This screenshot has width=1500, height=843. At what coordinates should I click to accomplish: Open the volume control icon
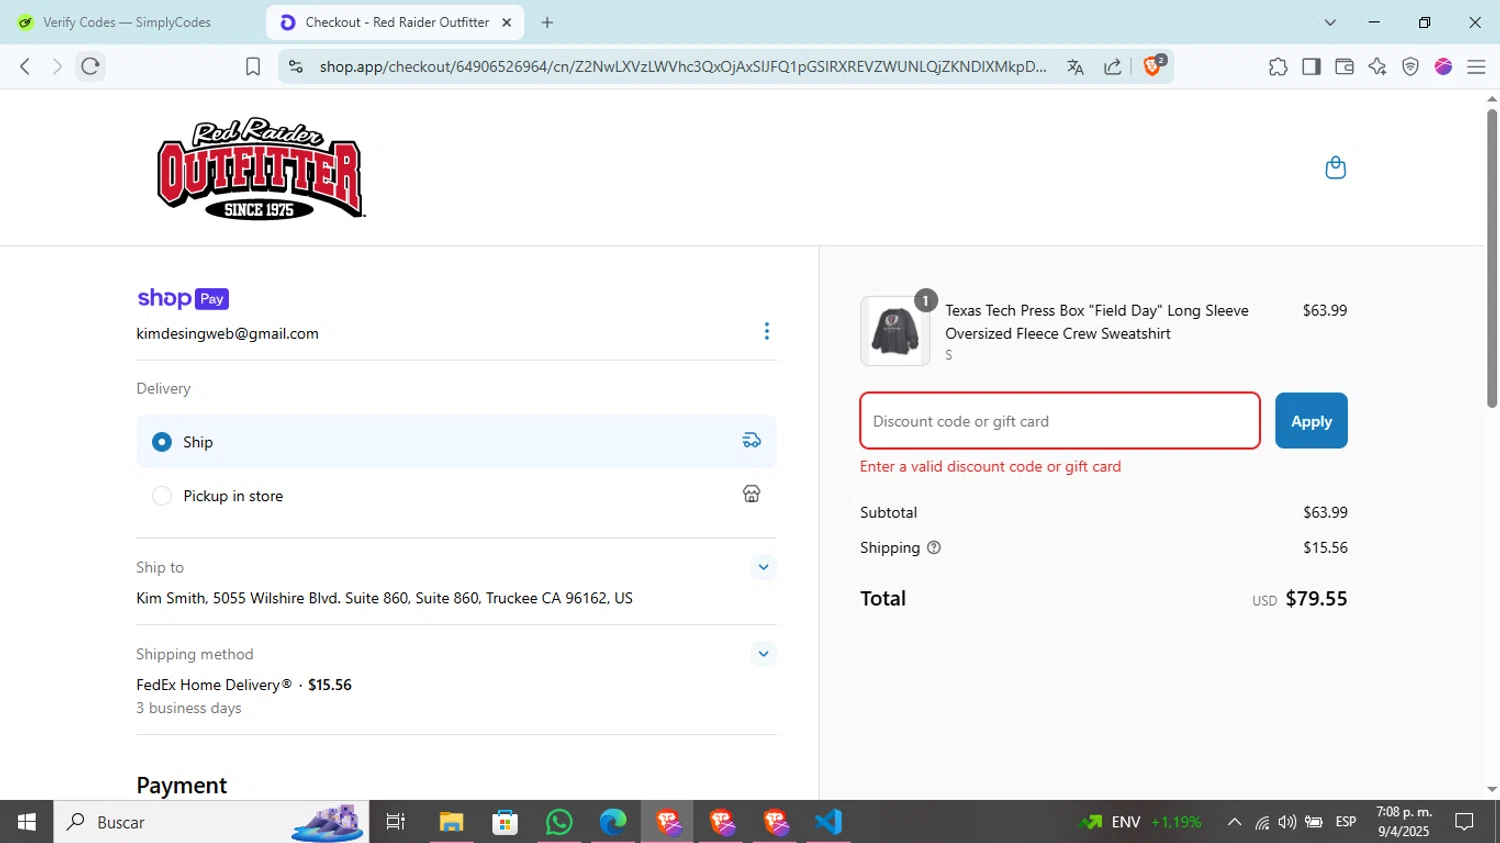(1287, 822)
